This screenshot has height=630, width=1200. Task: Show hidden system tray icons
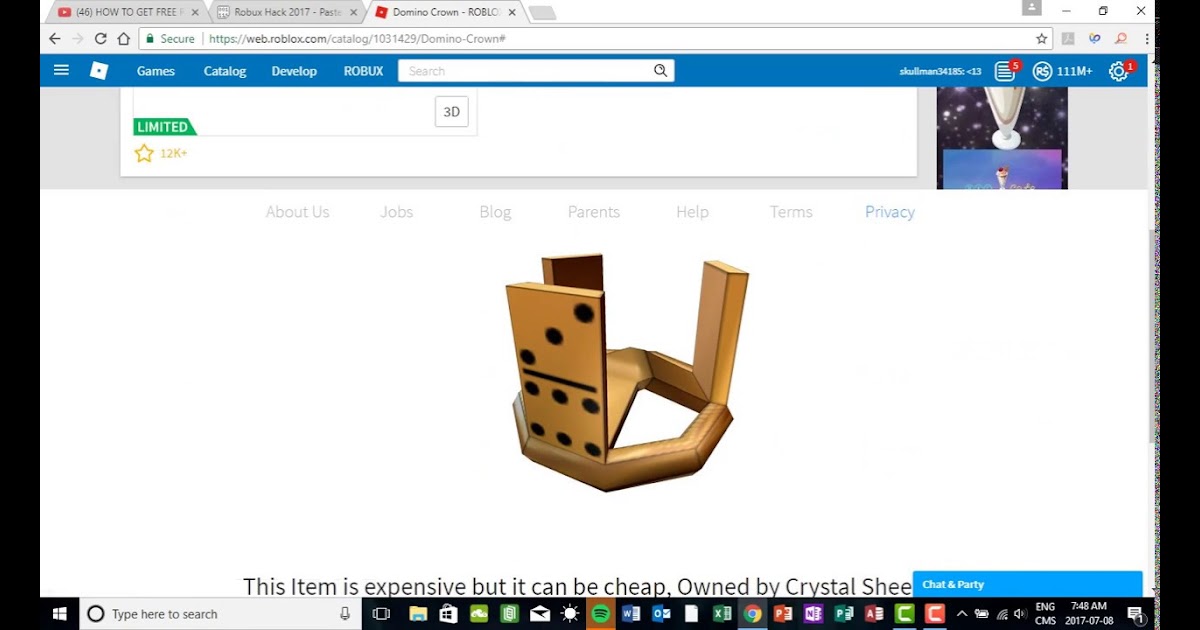tap(962, 614)
